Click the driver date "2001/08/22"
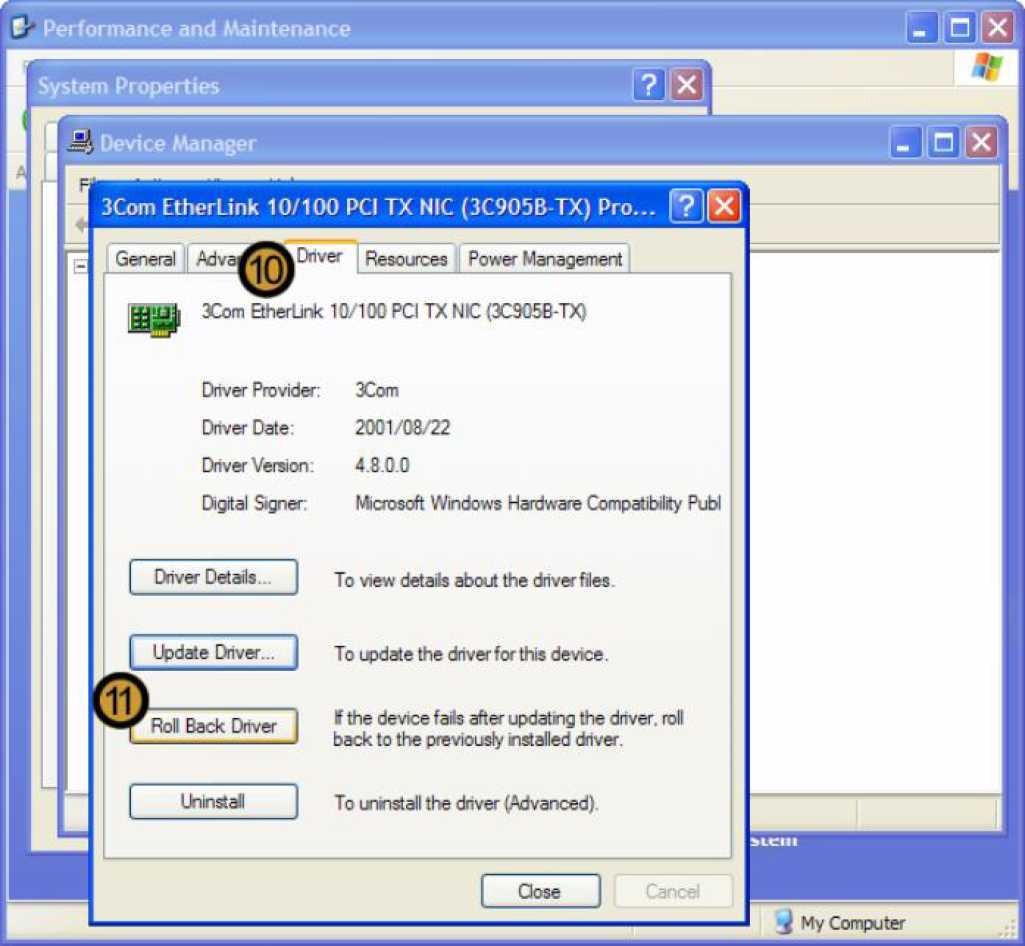Image resolution: width=1025 pixels, height=946 pixels. [403, 428]
